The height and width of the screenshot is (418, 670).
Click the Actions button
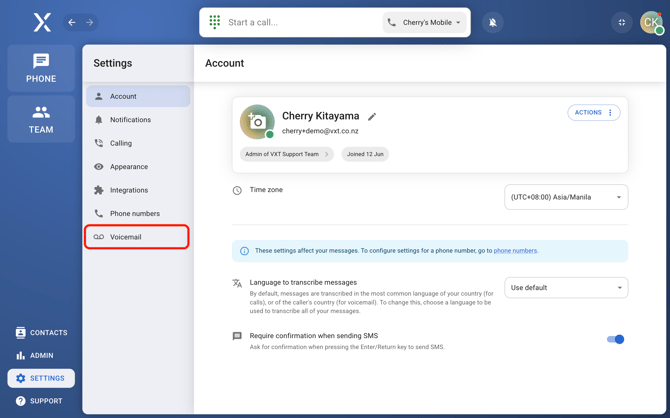(x=593, y=113)
